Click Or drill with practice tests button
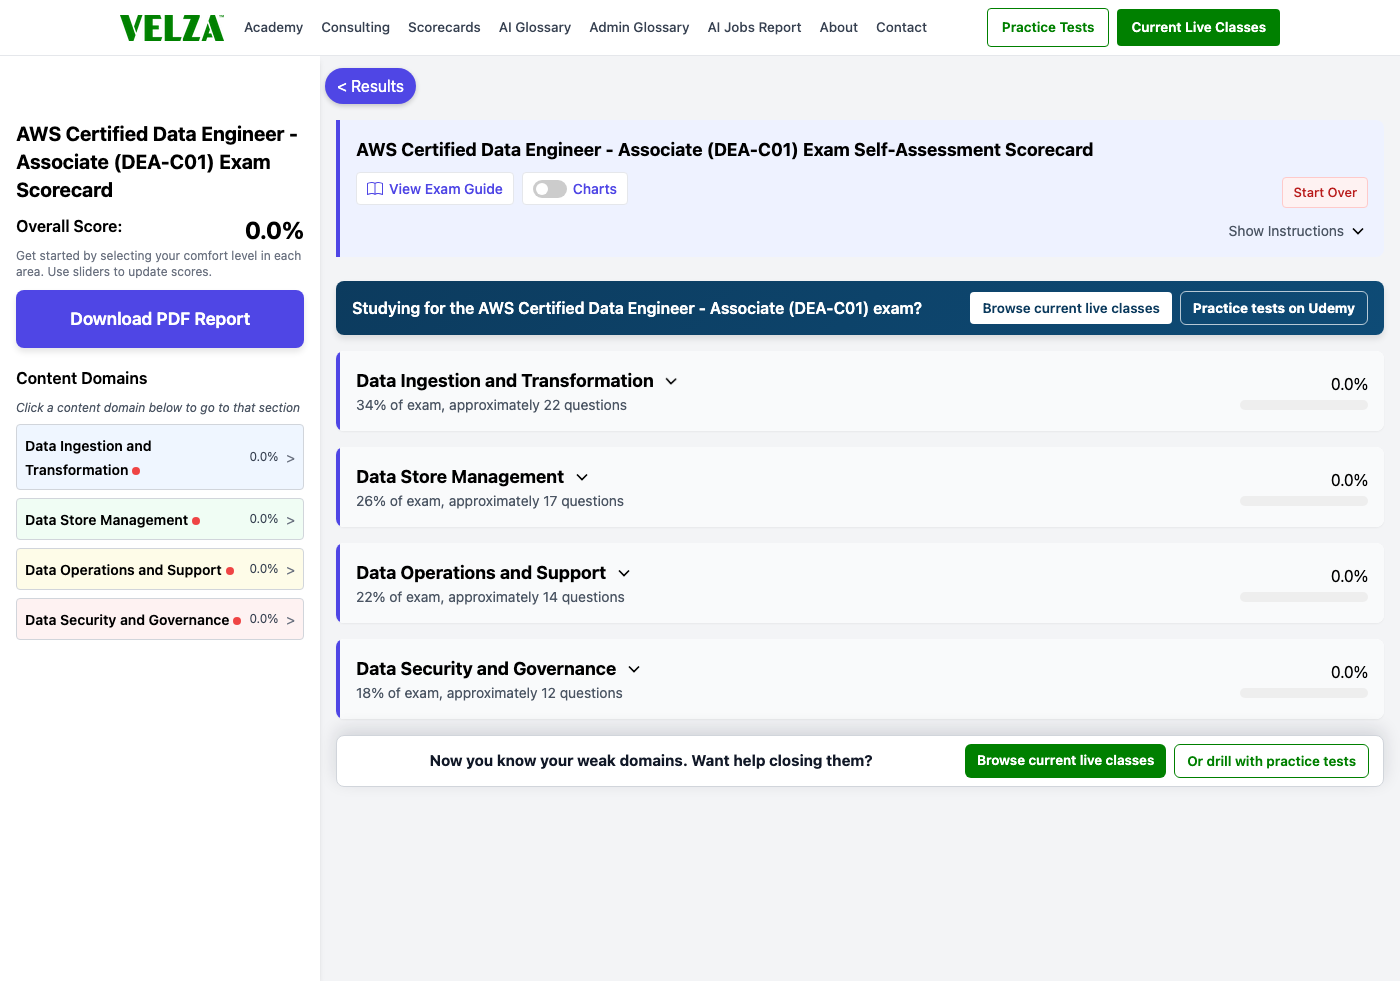 point(1271,761)
